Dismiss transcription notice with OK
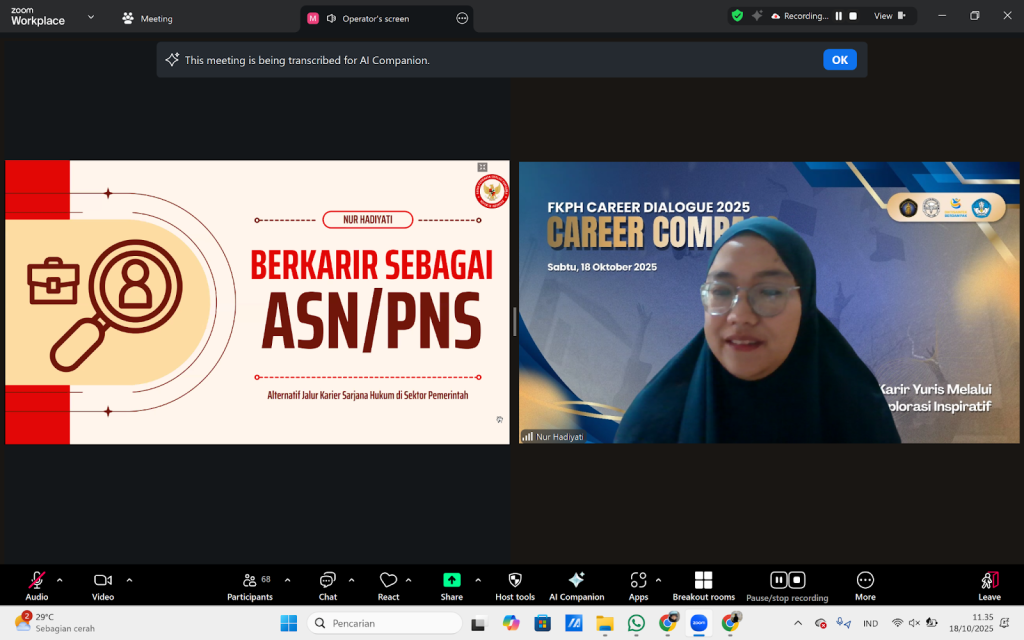This screenshot has height=640, width=1024. point(839,60)
